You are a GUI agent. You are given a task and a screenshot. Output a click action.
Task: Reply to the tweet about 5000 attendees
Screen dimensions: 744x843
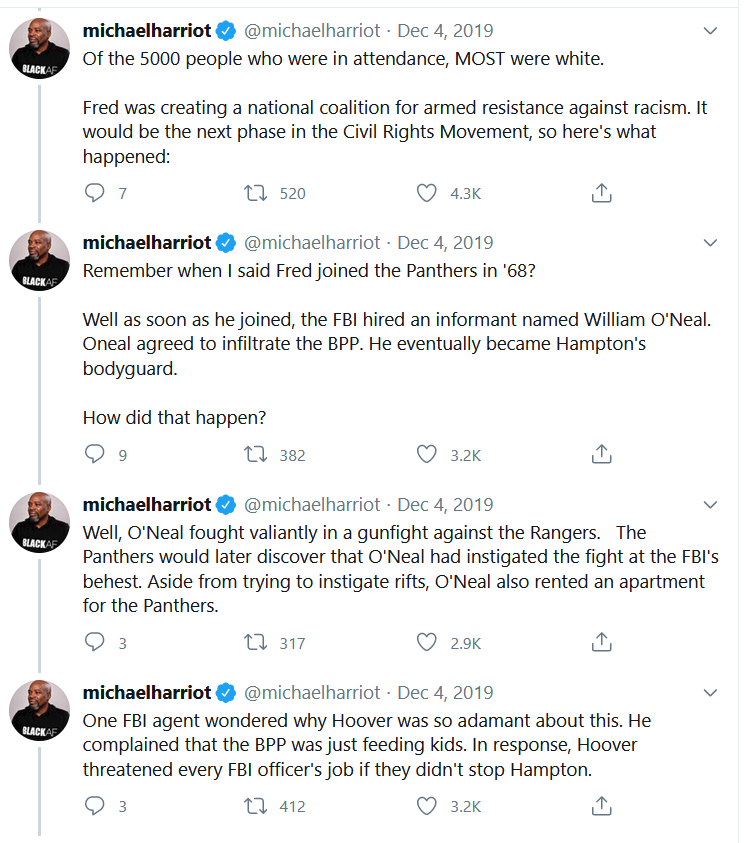click(x=95, y=193)
